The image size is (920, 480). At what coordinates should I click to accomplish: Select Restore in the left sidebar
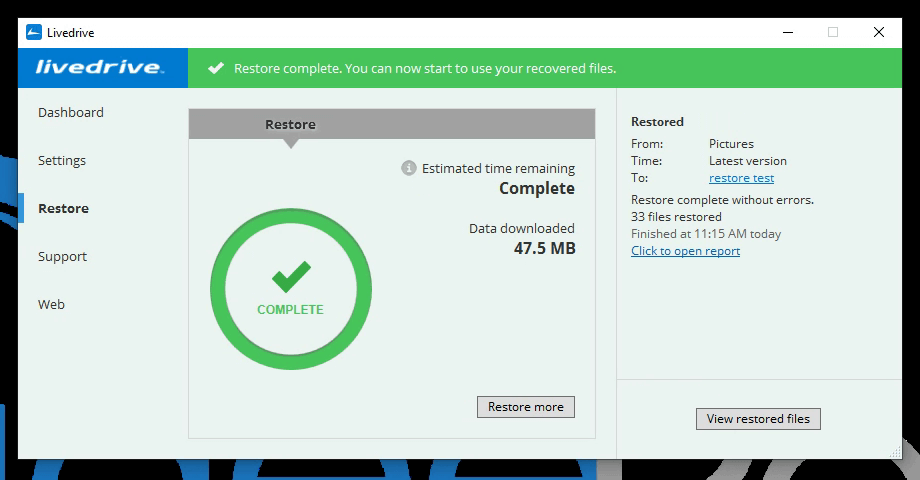pyautogui.click(x=63, y=209)
